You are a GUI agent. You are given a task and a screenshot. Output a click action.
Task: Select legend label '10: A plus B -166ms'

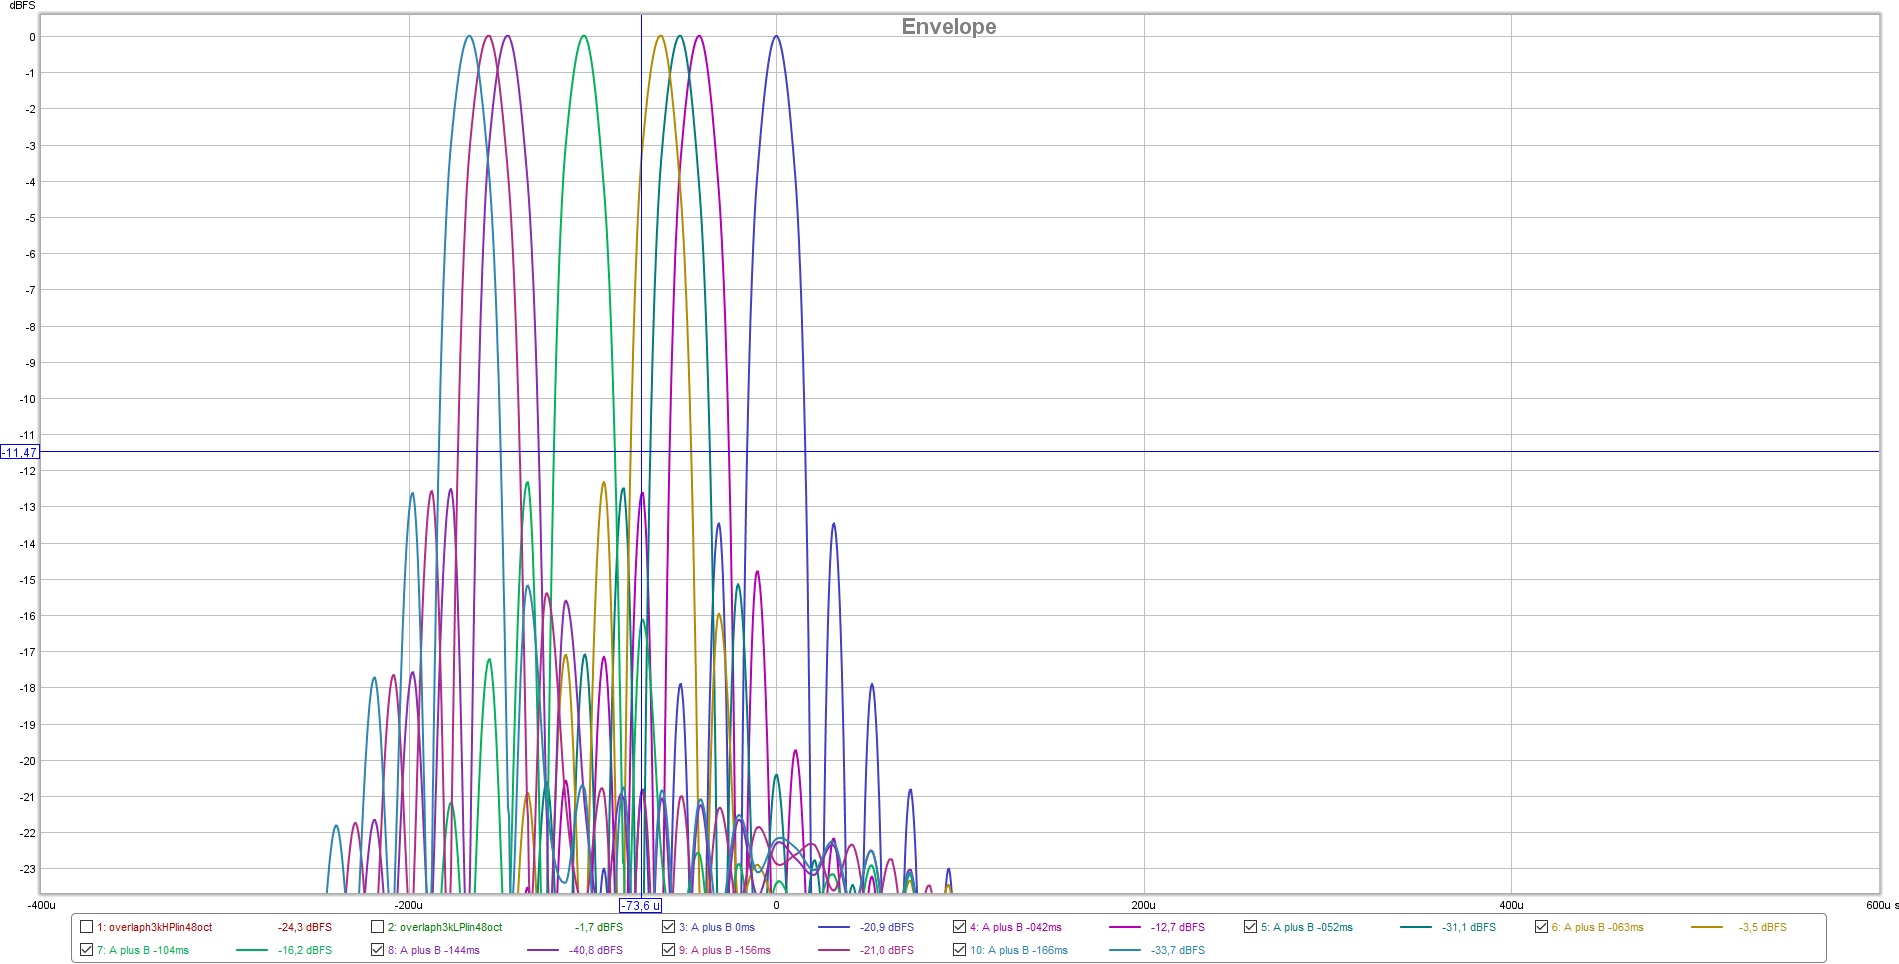click(1019, 951)
